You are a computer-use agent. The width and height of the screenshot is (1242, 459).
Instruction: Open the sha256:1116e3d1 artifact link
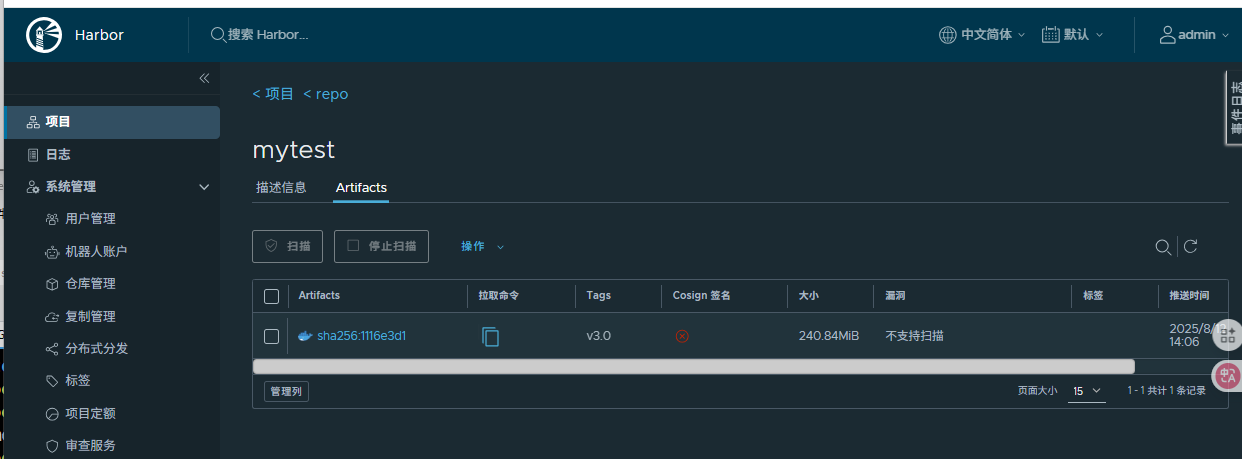pyautogui.click(x=361, y=336)
